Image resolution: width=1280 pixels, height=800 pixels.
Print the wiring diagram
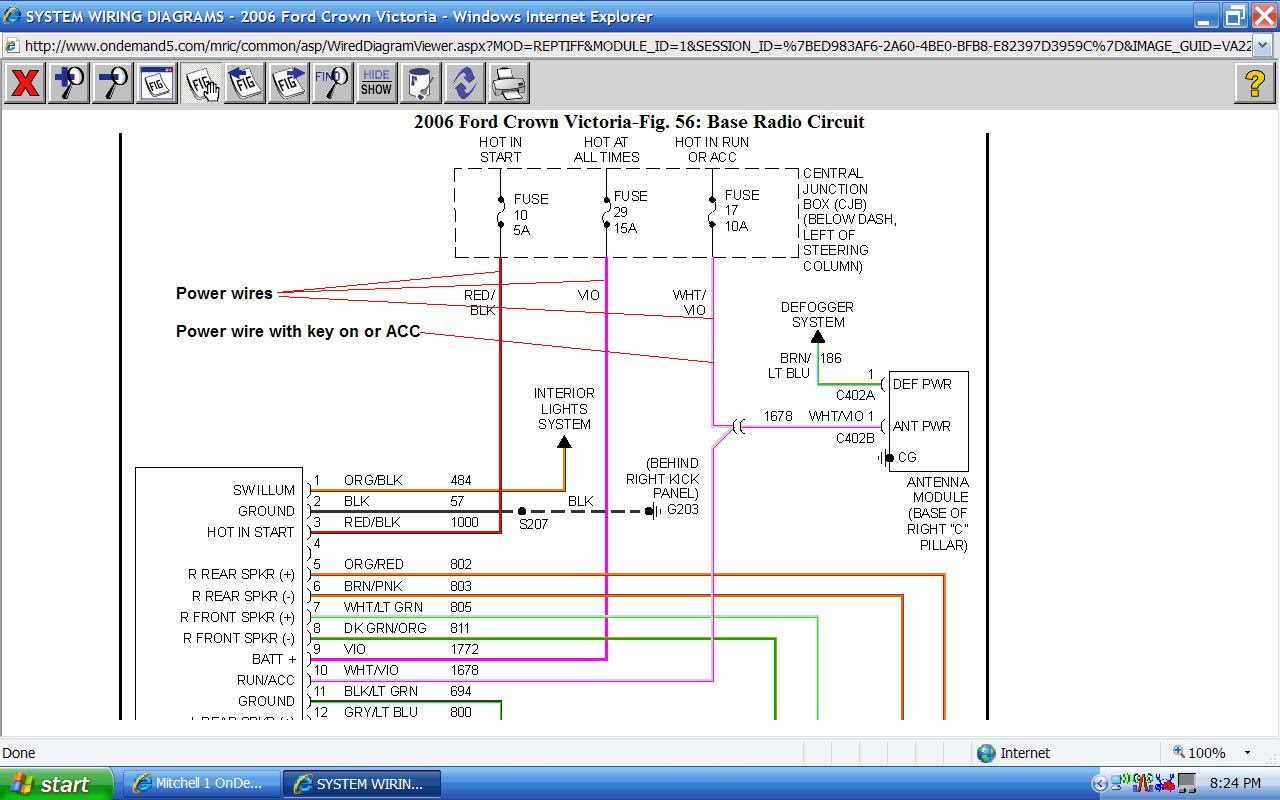(508, 83)
